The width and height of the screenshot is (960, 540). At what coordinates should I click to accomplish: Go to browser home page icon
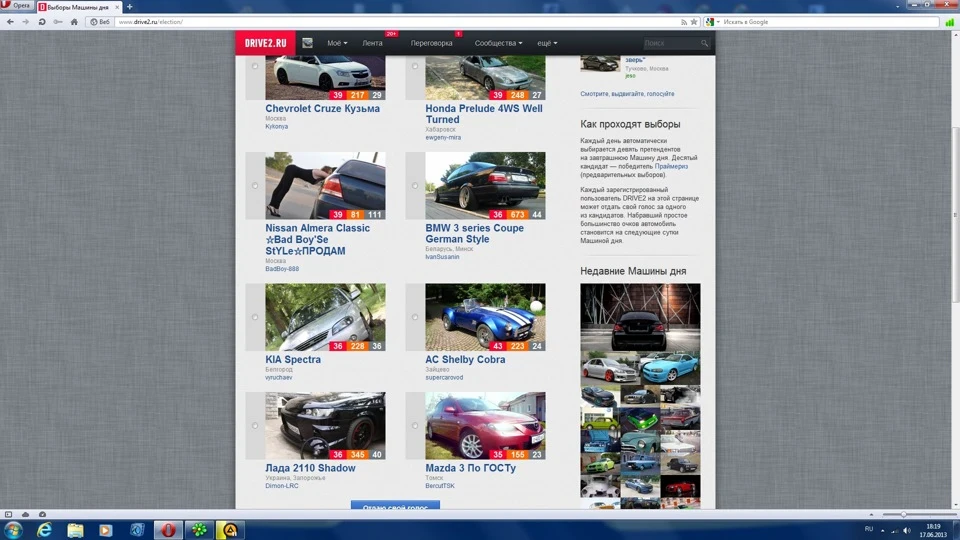[x=74, y=21]
